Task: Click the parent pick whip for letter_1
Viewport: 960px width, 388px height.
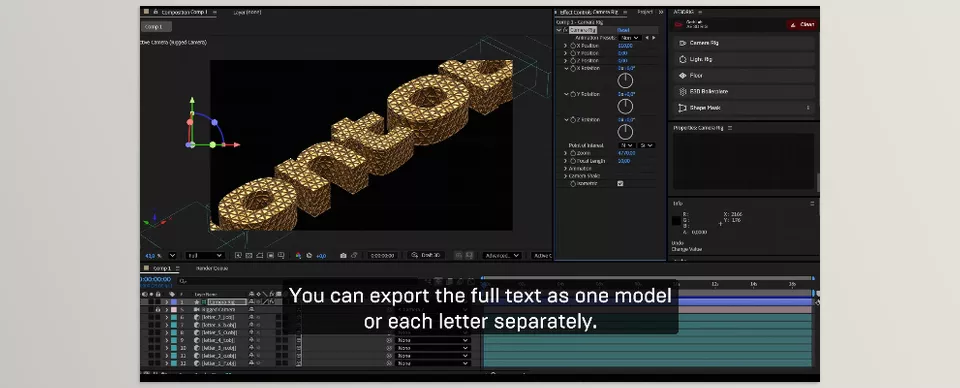Action: pos(389,363)
